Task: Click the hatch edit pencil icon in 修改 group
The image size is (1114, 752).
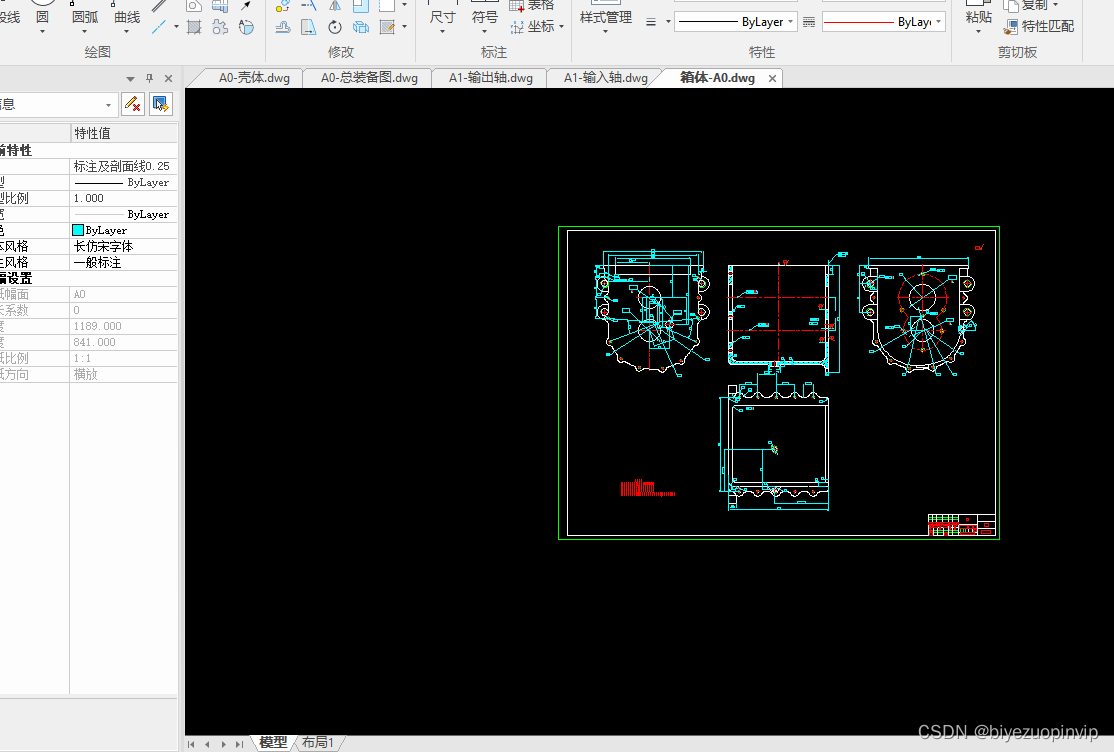Action: [387, 27]
